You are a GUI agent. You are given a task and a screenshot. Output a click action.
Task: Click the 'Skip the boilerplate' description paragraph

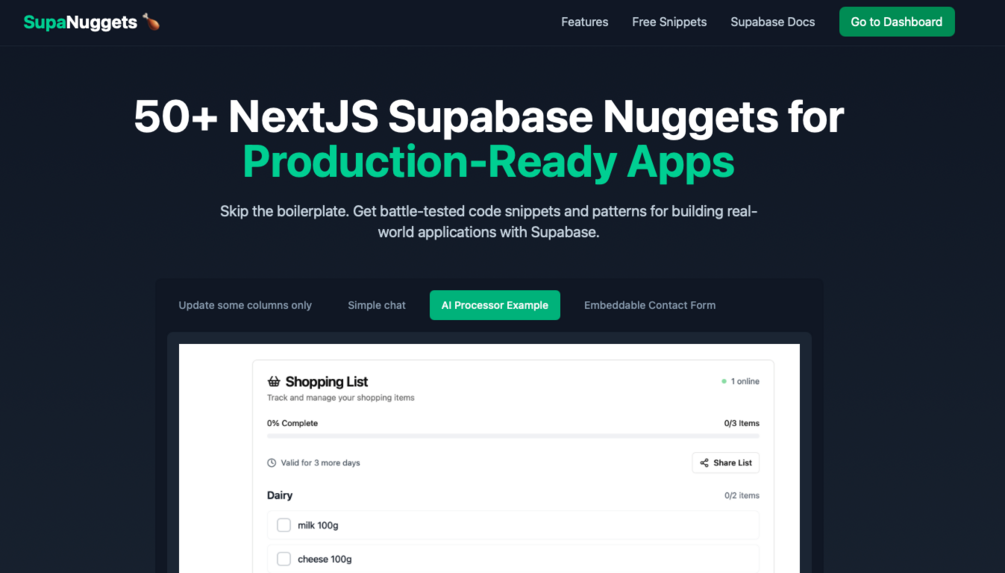tap(488, 222)
